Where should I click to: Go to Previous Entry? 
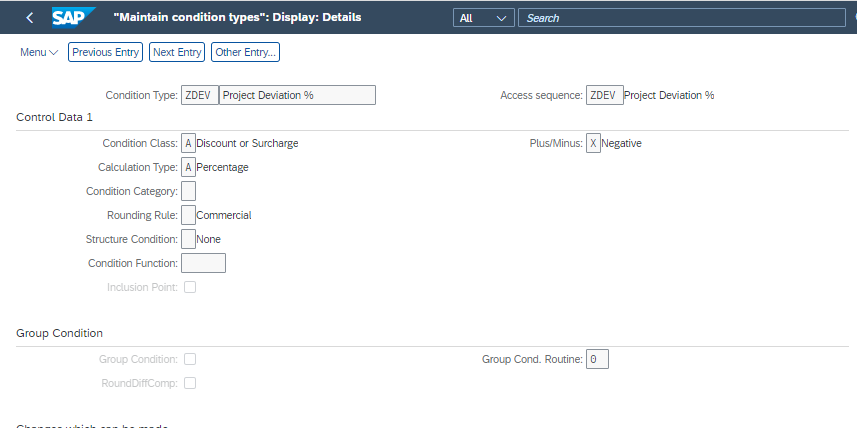pos(105,52)
